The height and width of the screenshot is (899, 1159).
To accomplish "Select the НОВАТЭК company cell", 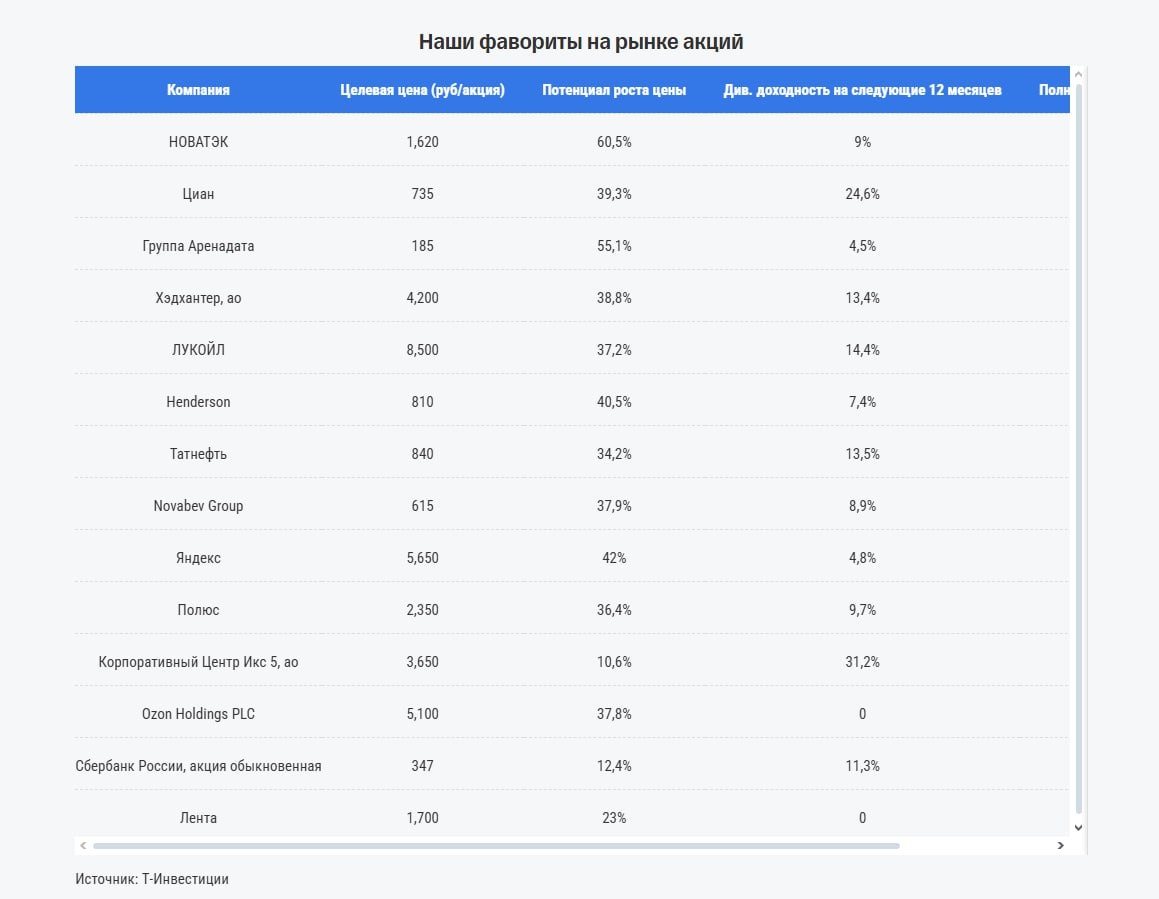I will tap(198, 142).
